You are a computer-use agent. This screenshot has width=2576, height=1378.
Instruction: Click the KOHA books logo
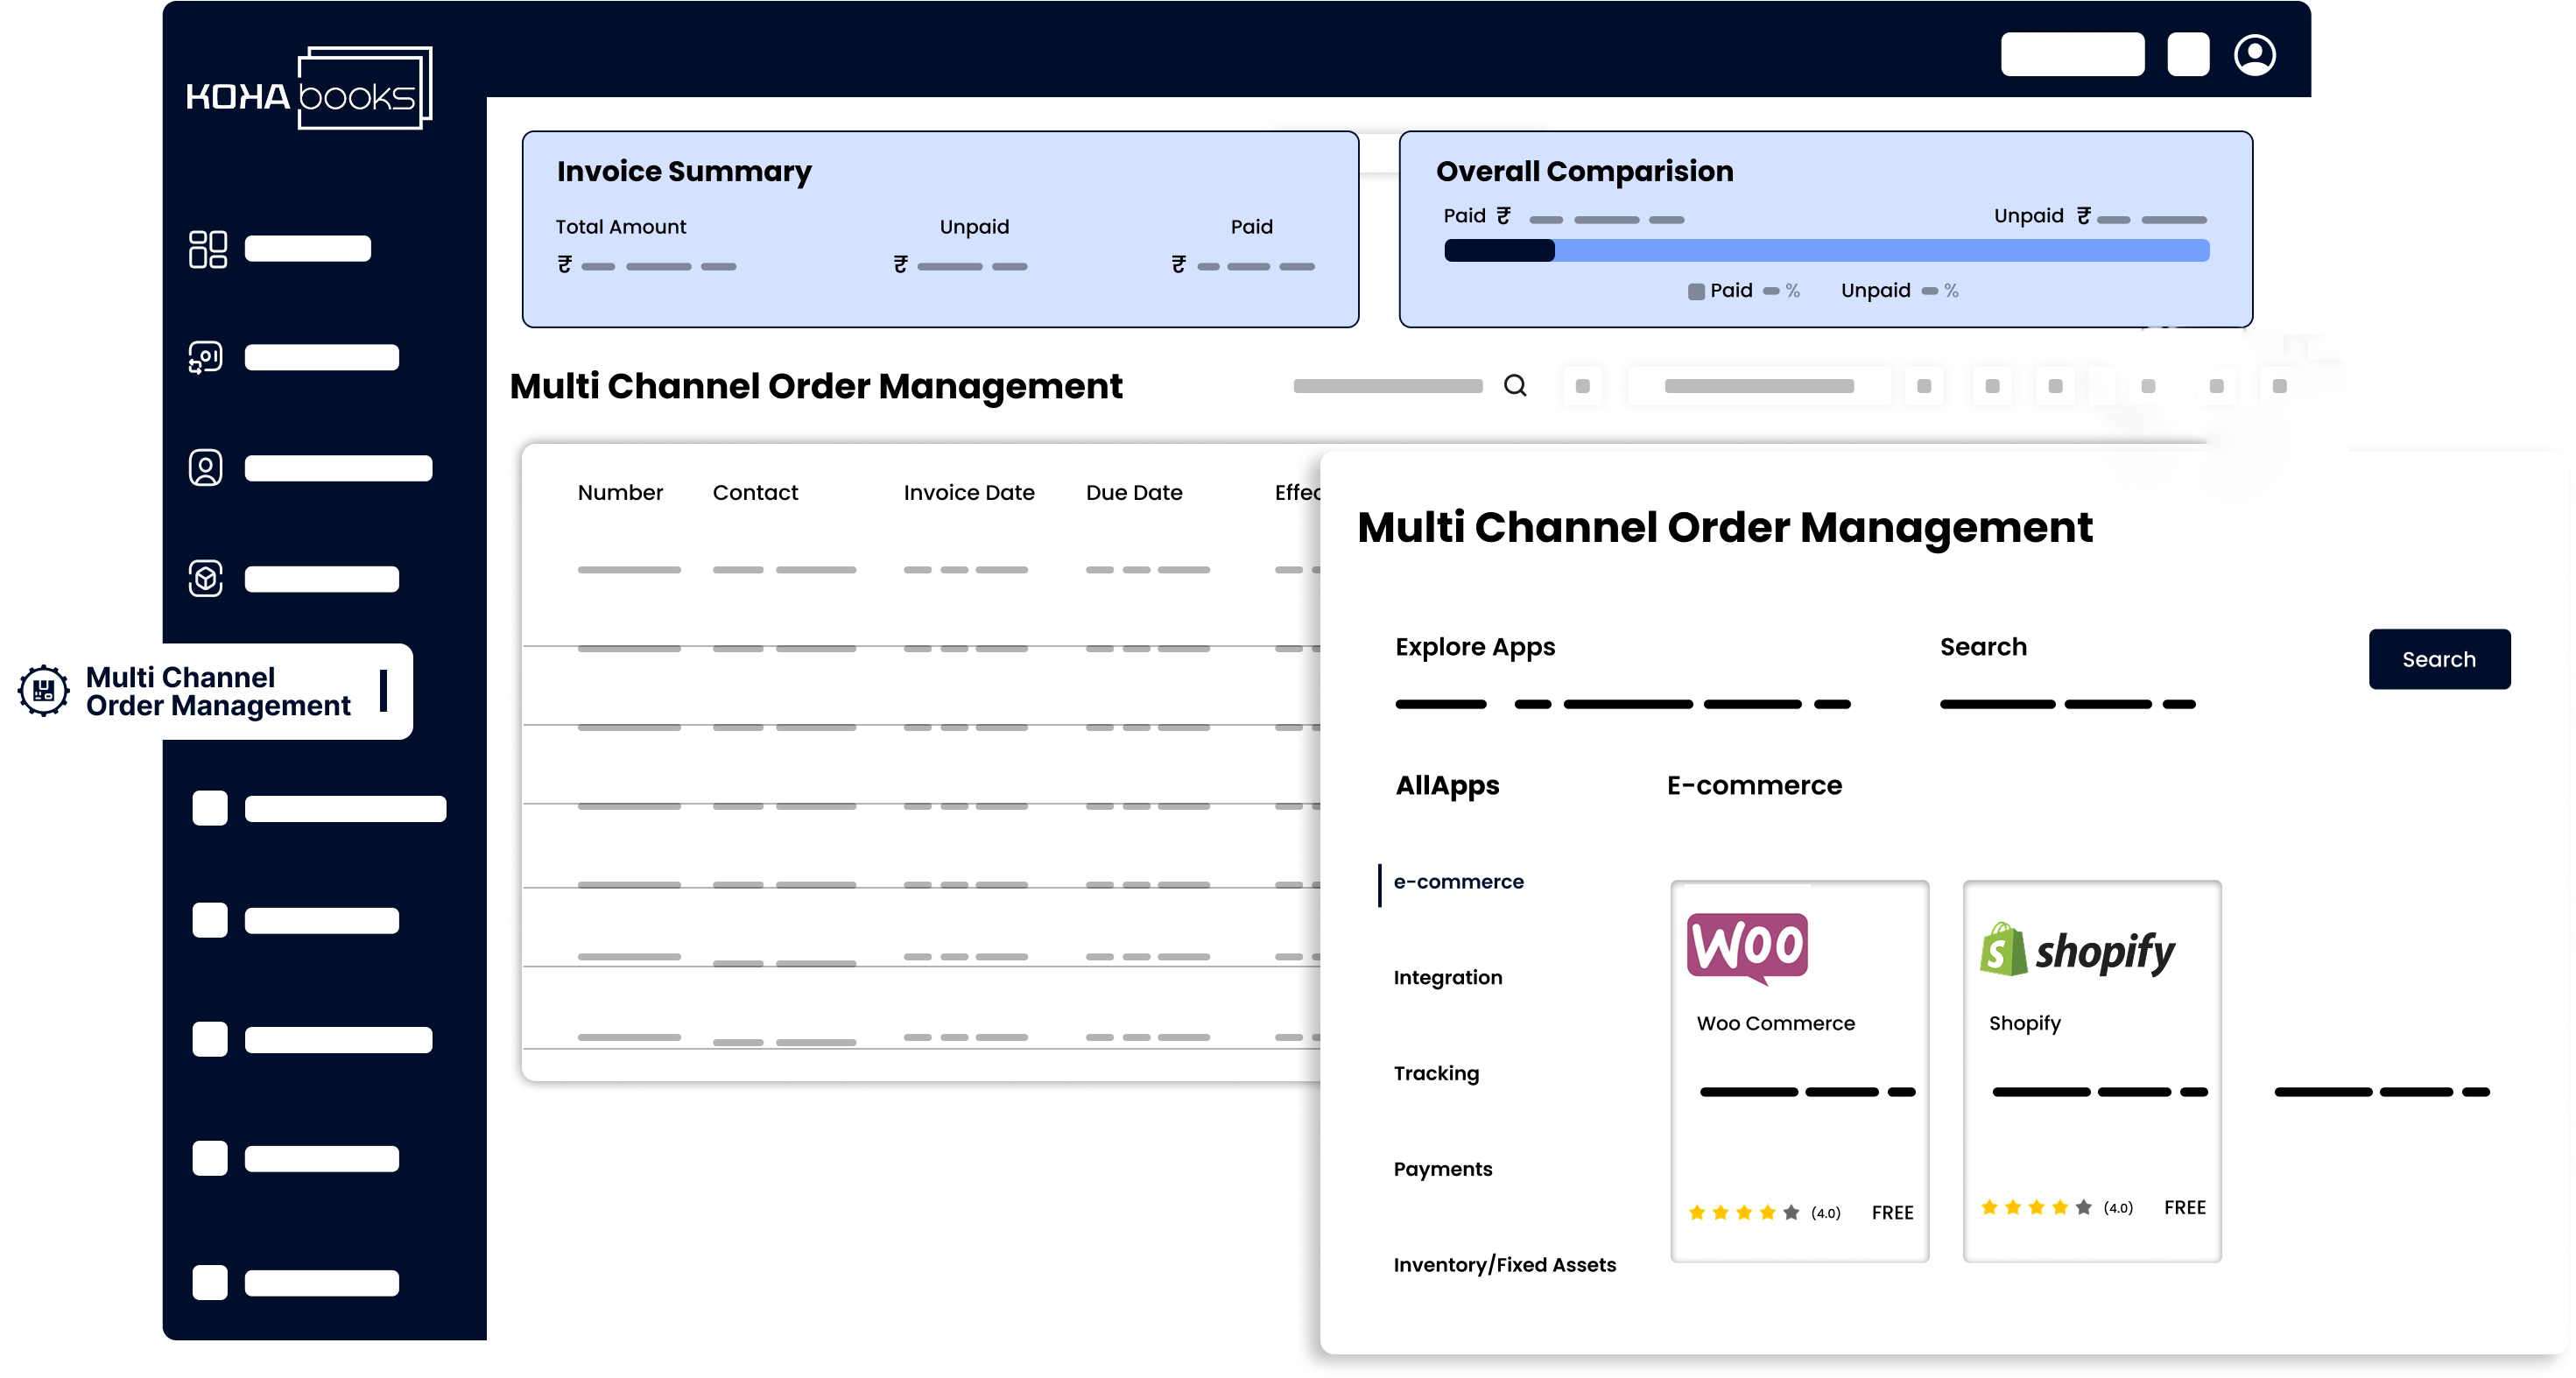[309, 90]
